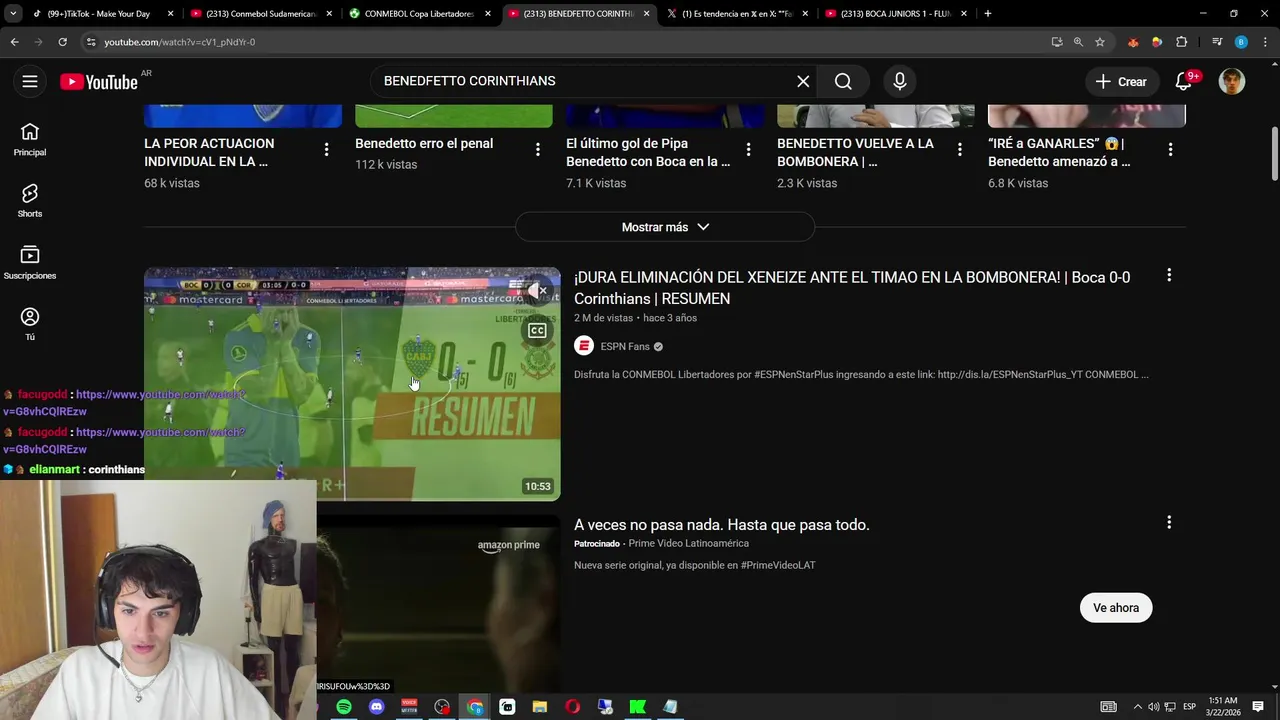The image size is (1280, 720).
Task: Toggle captions on the video preview
Action: [537, 331]
